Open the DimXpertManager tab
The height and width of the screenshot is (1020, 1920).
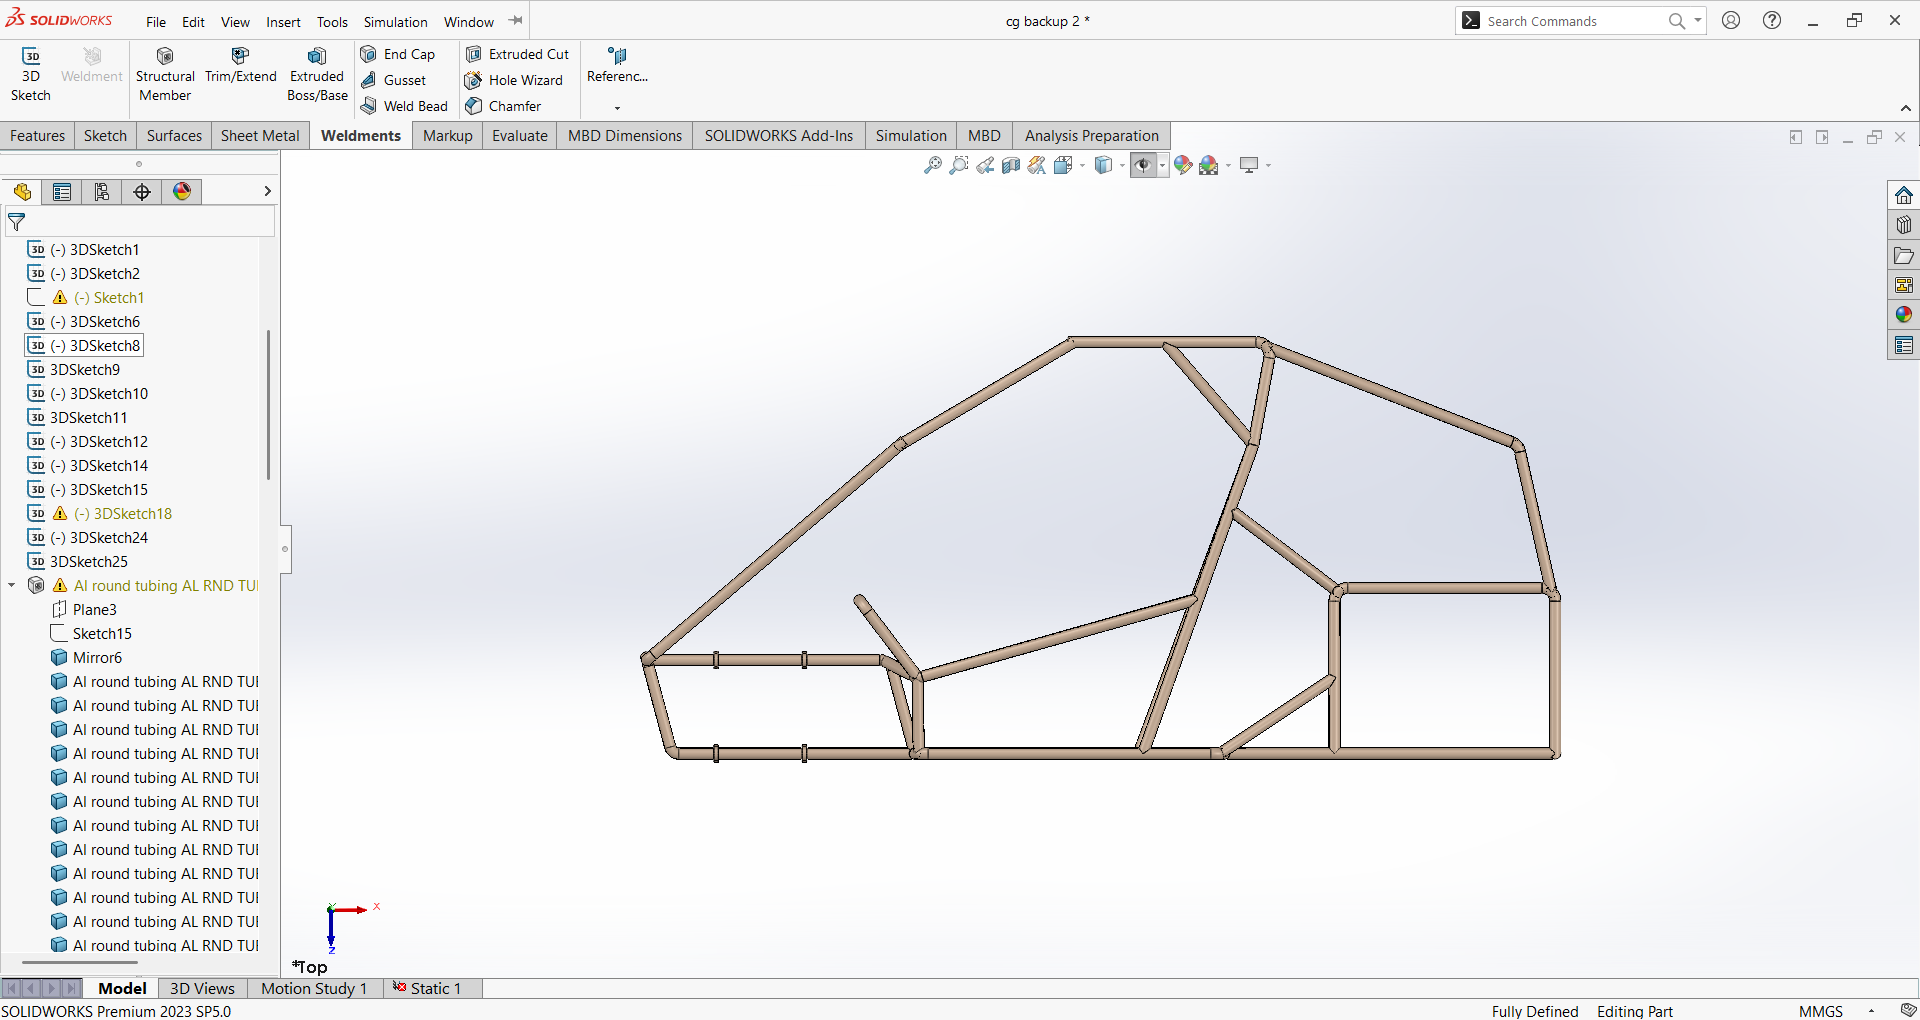(142, 192)
